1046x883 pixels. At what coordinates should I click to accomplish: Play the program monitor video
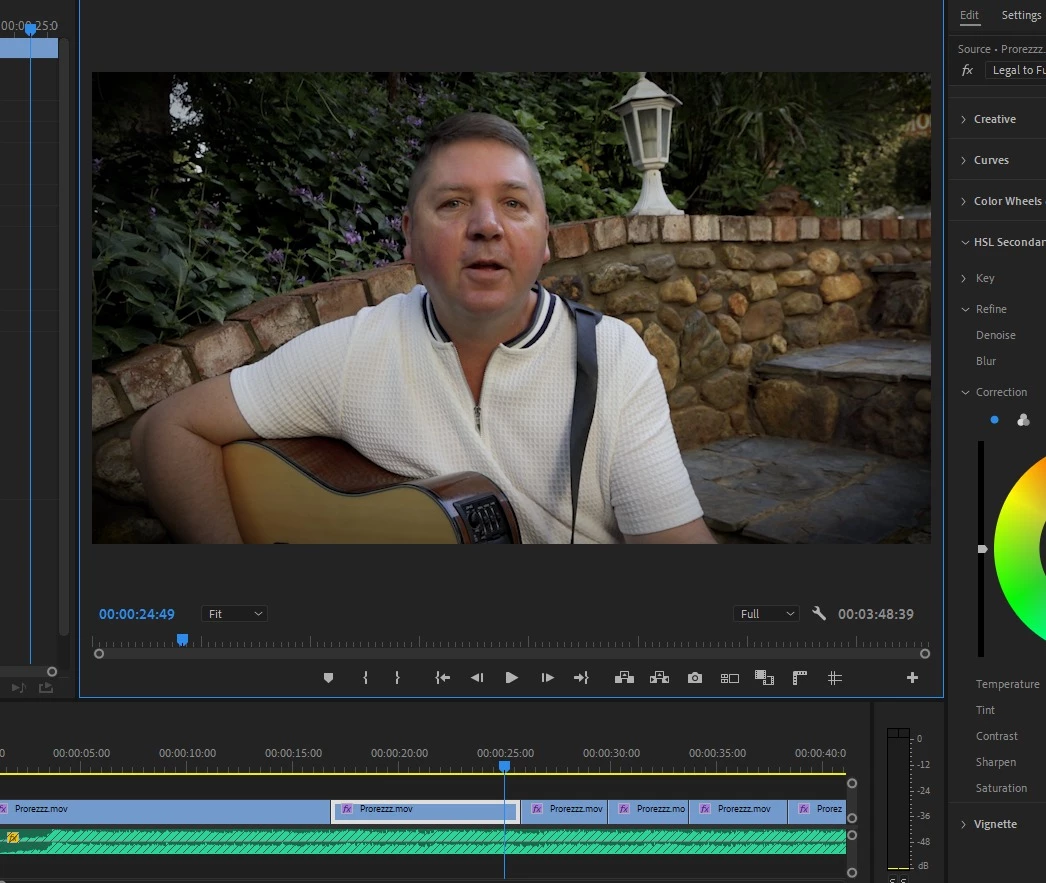point(512,678)
